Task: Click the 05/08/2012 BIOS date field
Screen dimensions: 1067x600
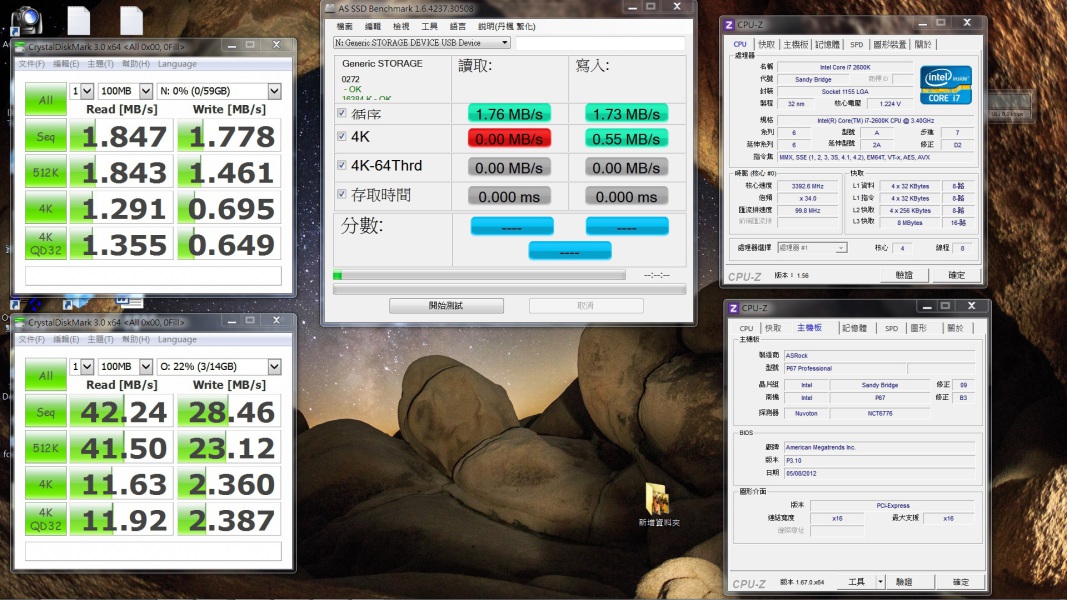Action: point(879,473)
